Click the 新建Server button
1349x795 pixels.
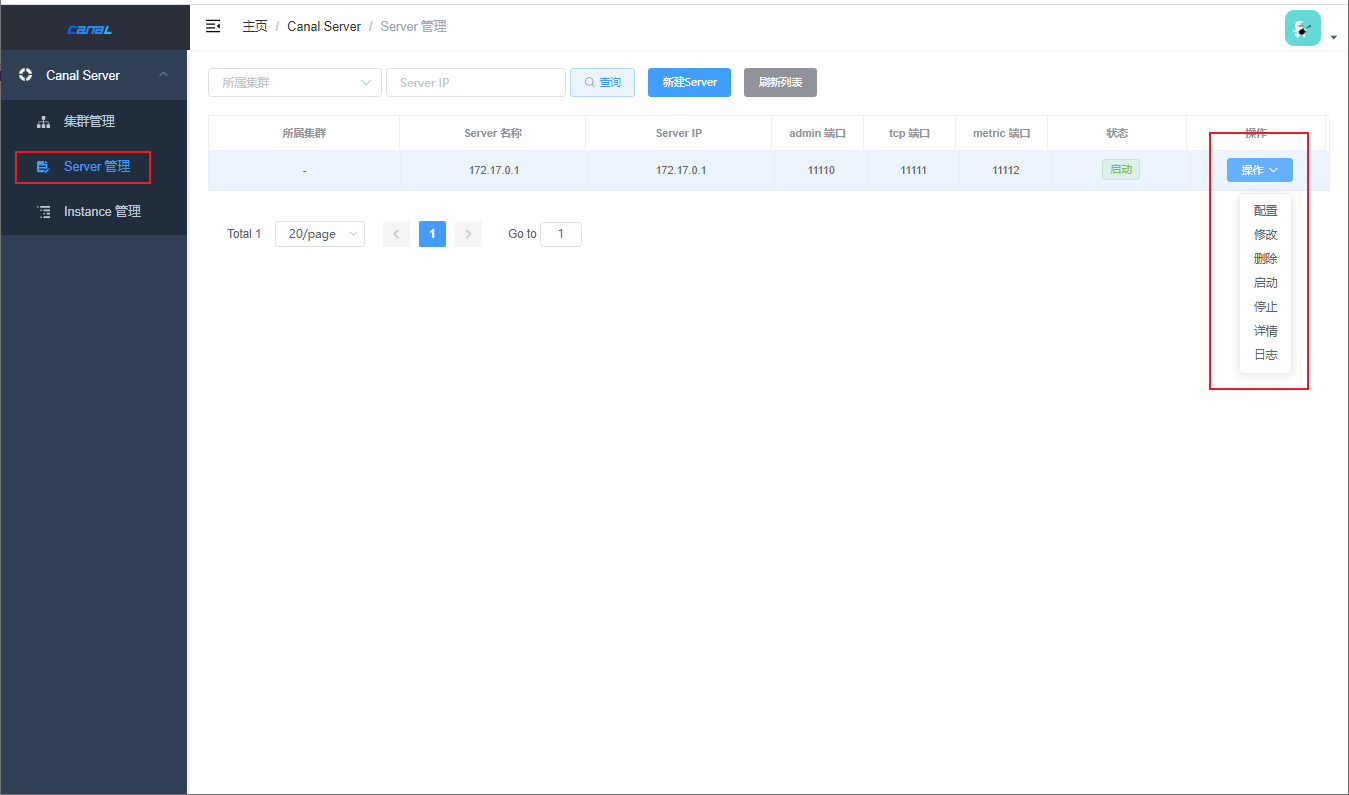(x=689, y=82)
